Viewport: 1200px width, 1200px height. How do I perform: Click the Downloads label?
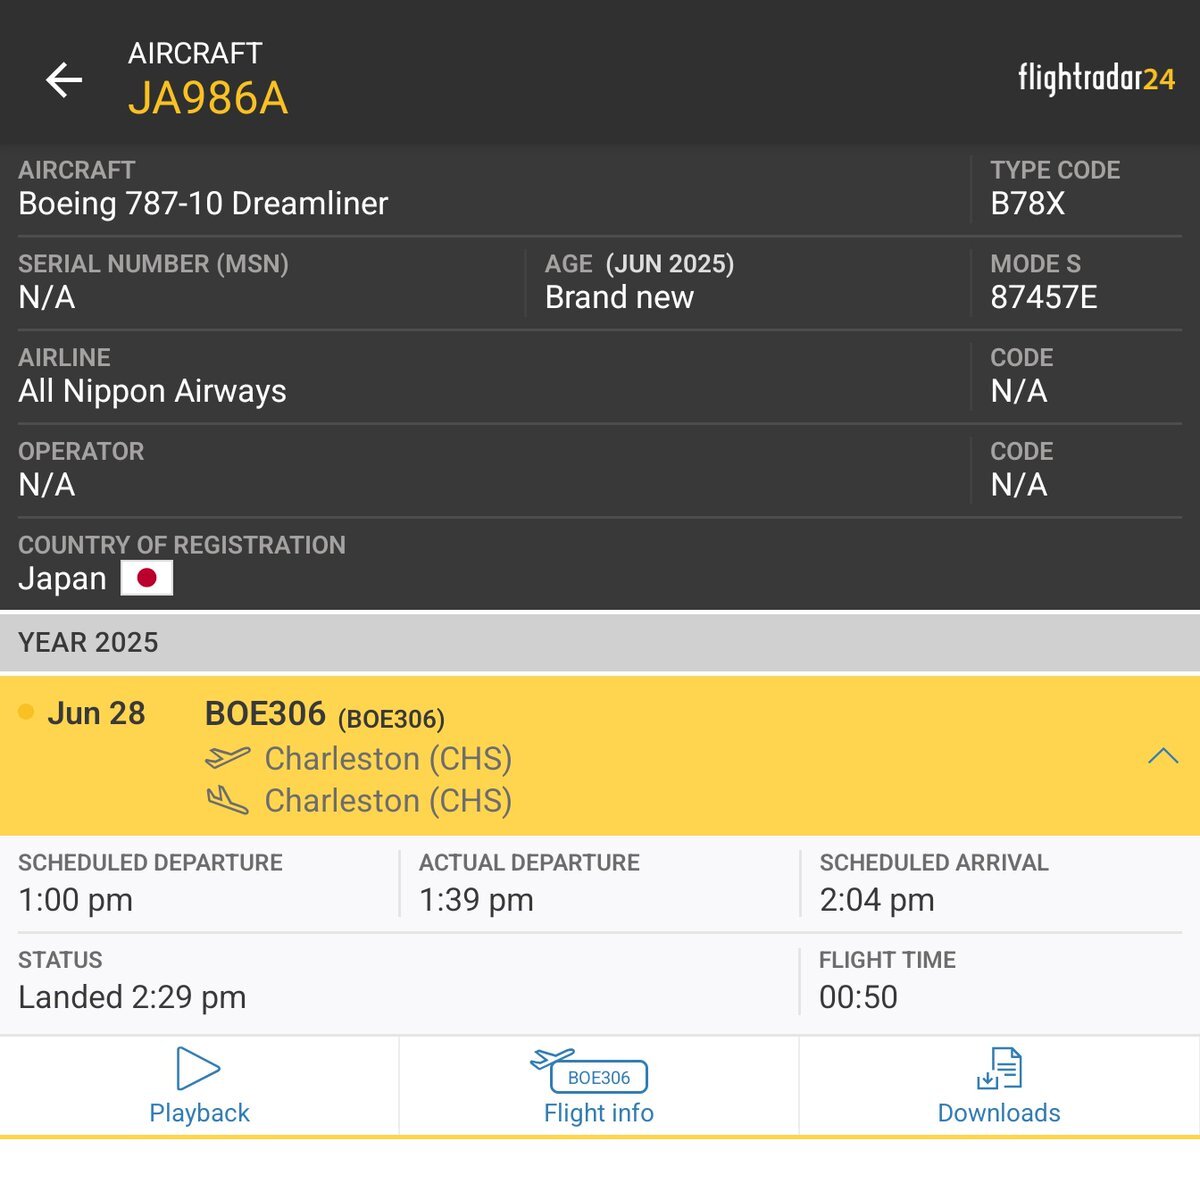[x=999, y=1113]
